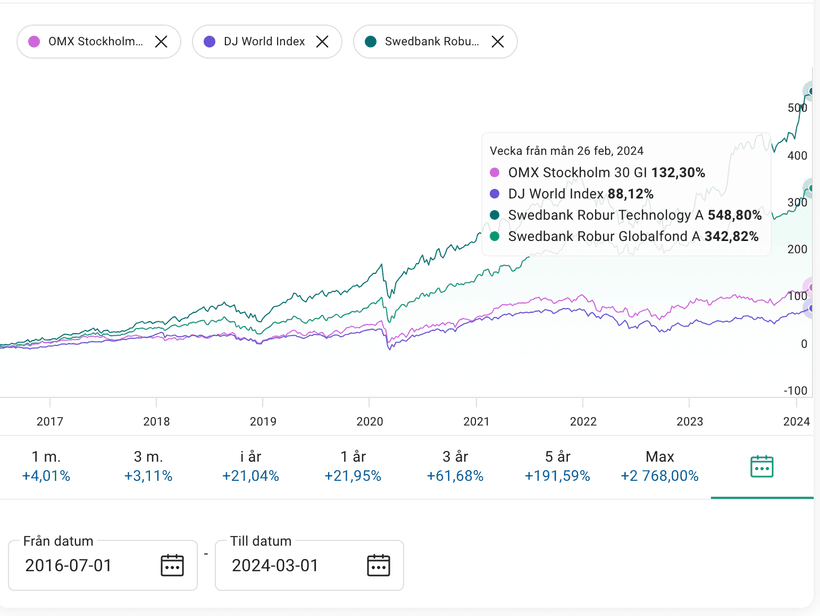This screenshot has height=616, width=820.
Task: Click the Technology A end marker on chart
Action: tap(811, 92)
